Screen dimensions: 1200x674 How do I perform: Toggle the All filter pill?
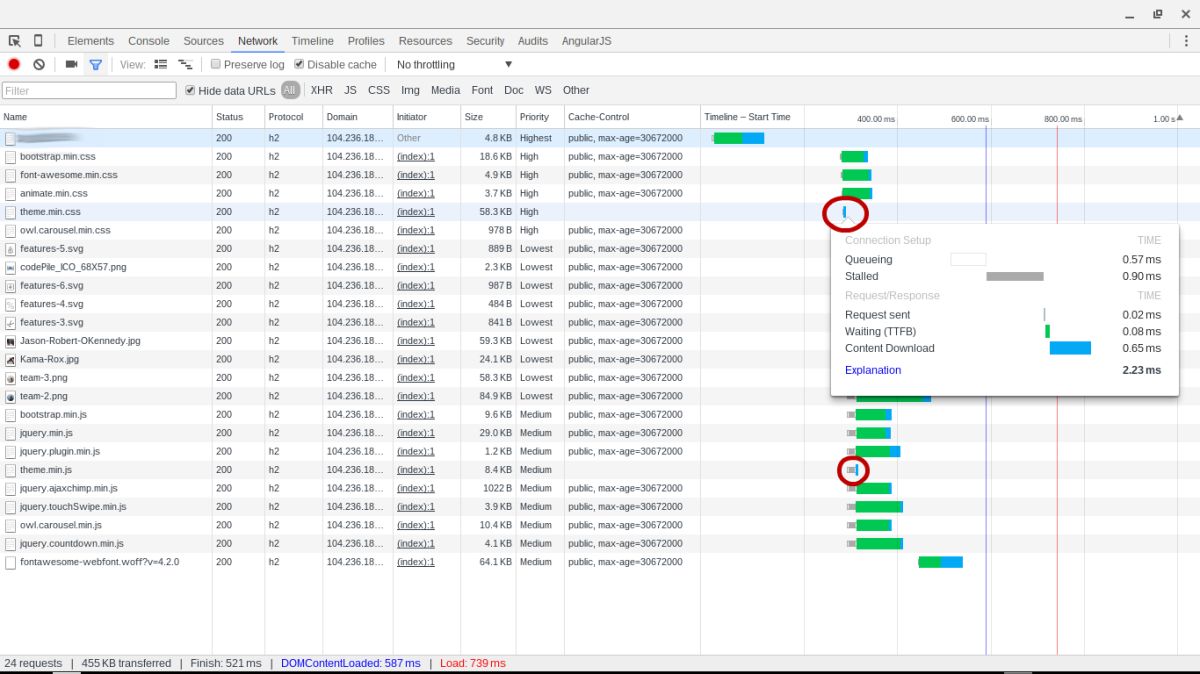290,90
